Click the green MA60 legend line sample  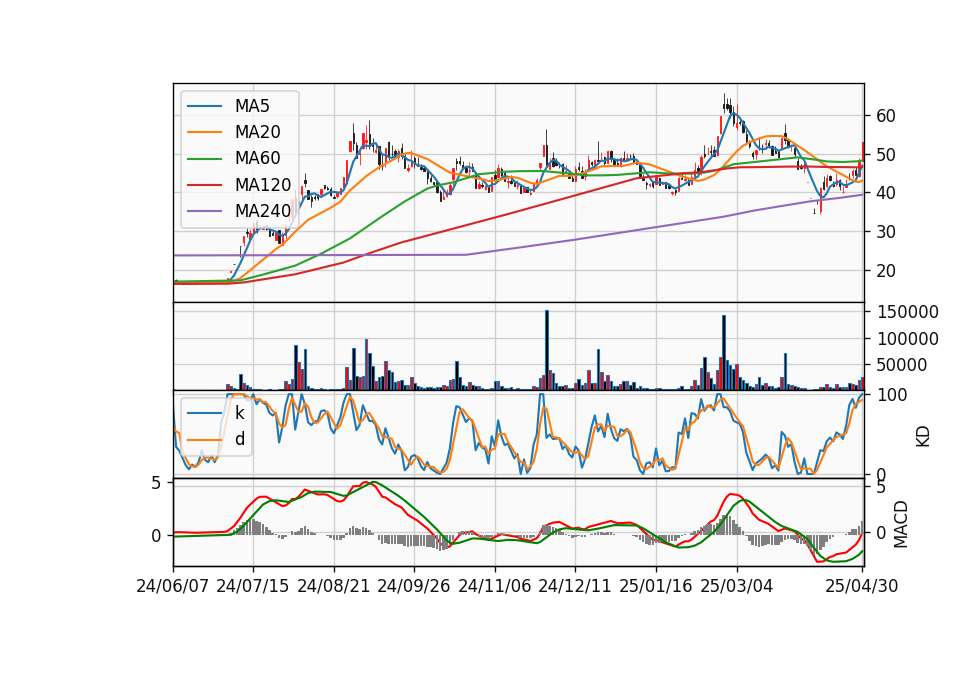(204, 159)
